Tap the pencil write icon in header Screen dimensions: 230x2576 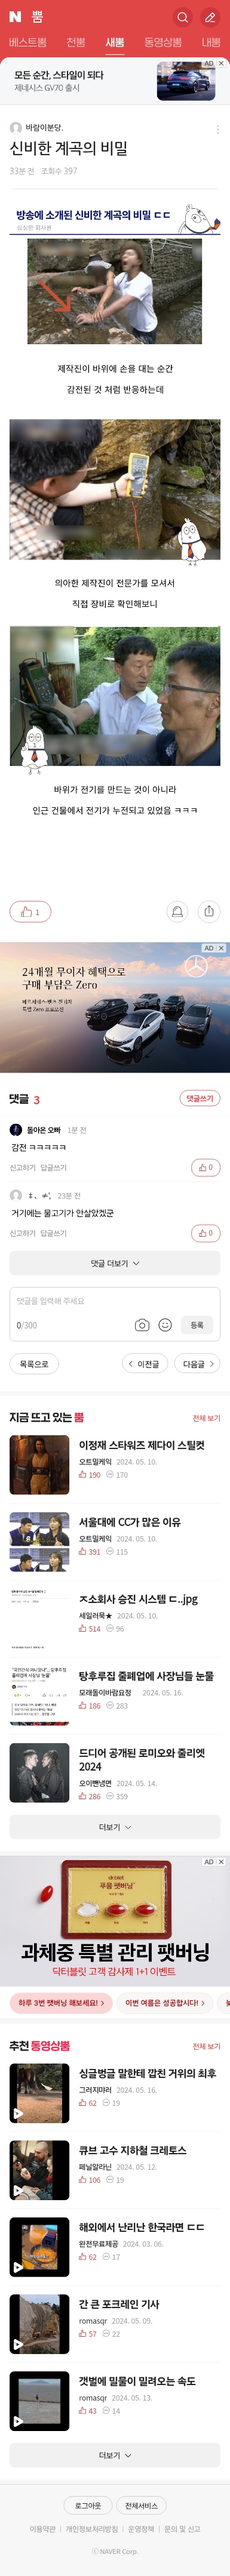click(x=210, y=17)
